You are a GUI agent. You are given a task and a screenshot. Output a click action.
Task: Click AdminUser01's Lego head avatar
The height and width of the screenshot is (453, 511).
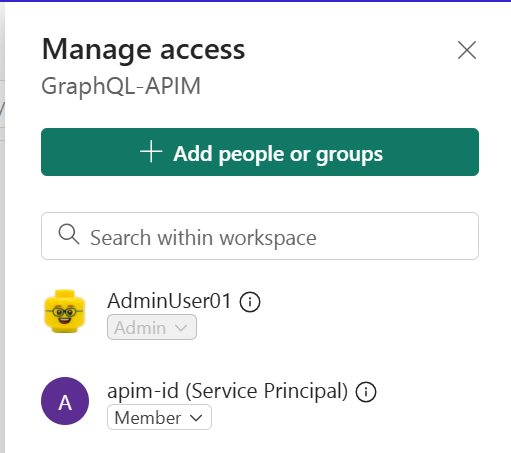(x=65, y=311)
